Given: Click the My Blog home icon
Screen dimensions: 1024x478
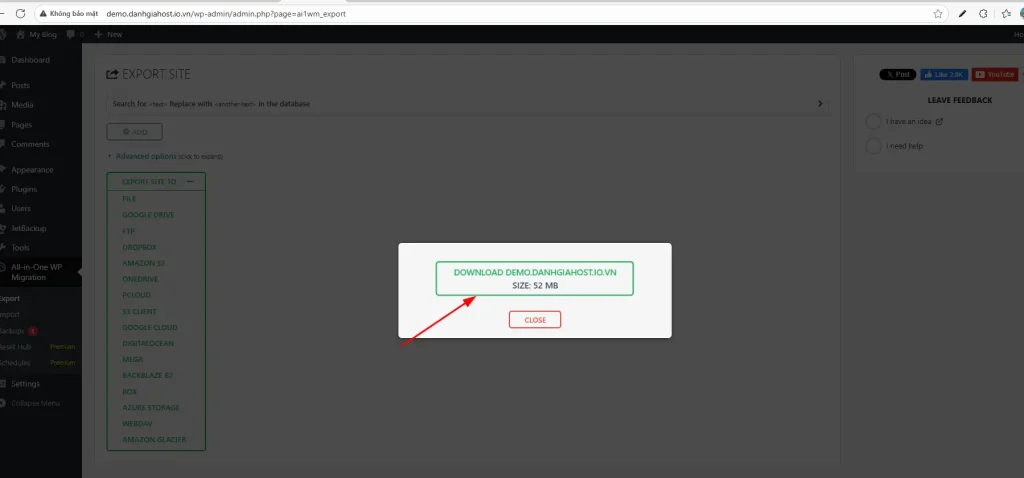Looking at the screenshot, I should (x=20, y=35).
